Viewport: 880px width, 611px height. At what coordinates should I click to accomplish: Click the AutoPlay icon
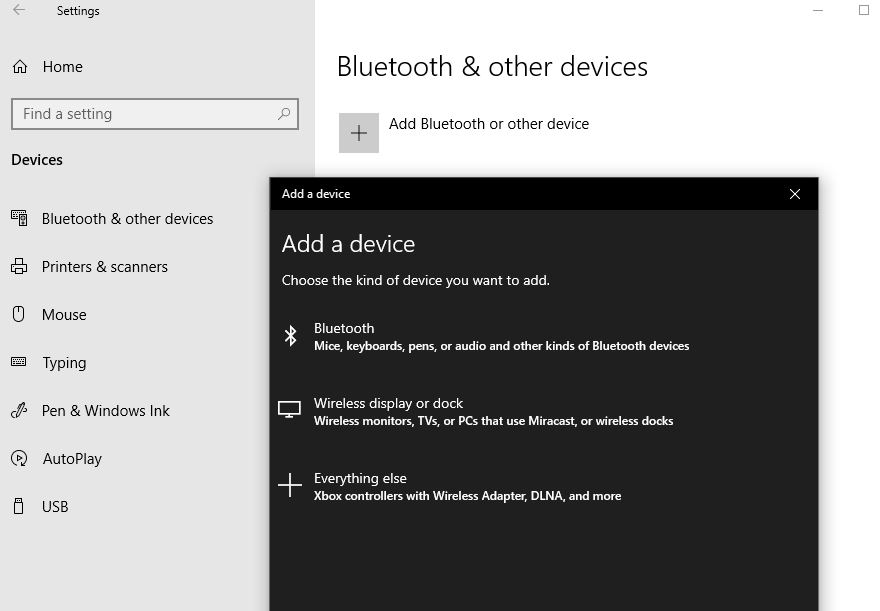click(x=19, y=458)
